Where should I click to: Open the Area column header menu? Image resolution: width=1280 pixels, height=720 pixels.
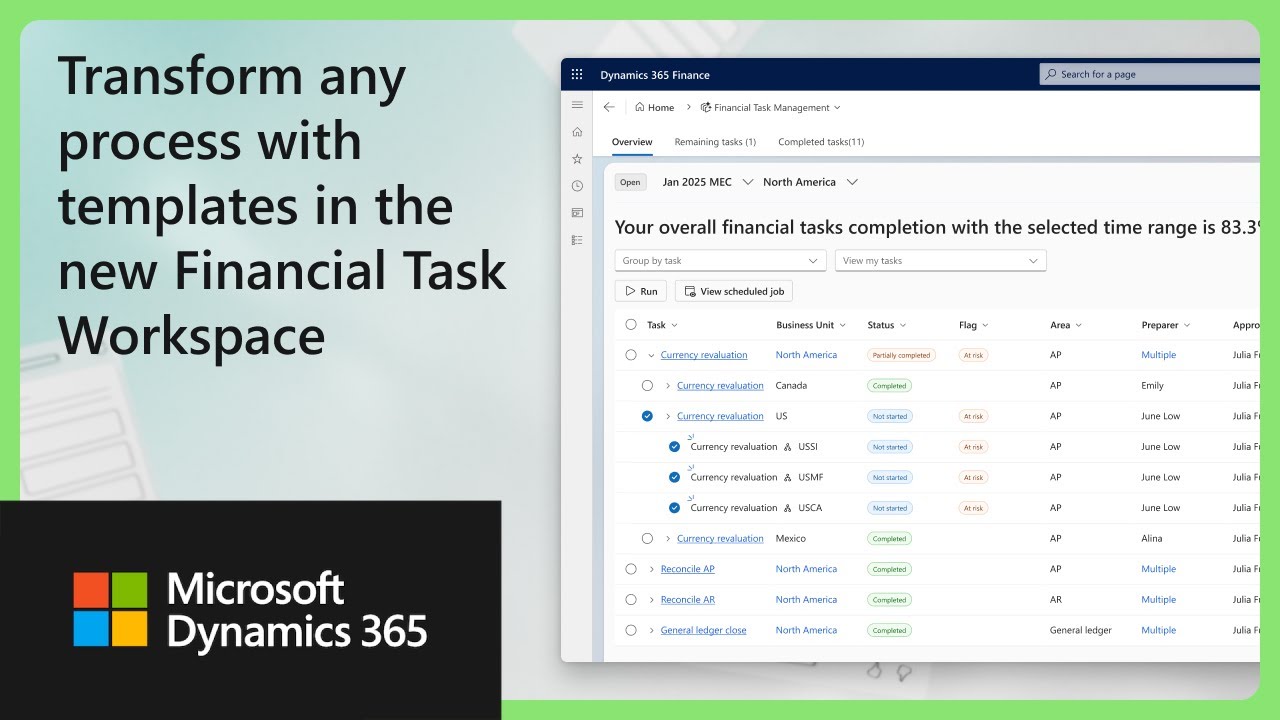point(1079,325)
